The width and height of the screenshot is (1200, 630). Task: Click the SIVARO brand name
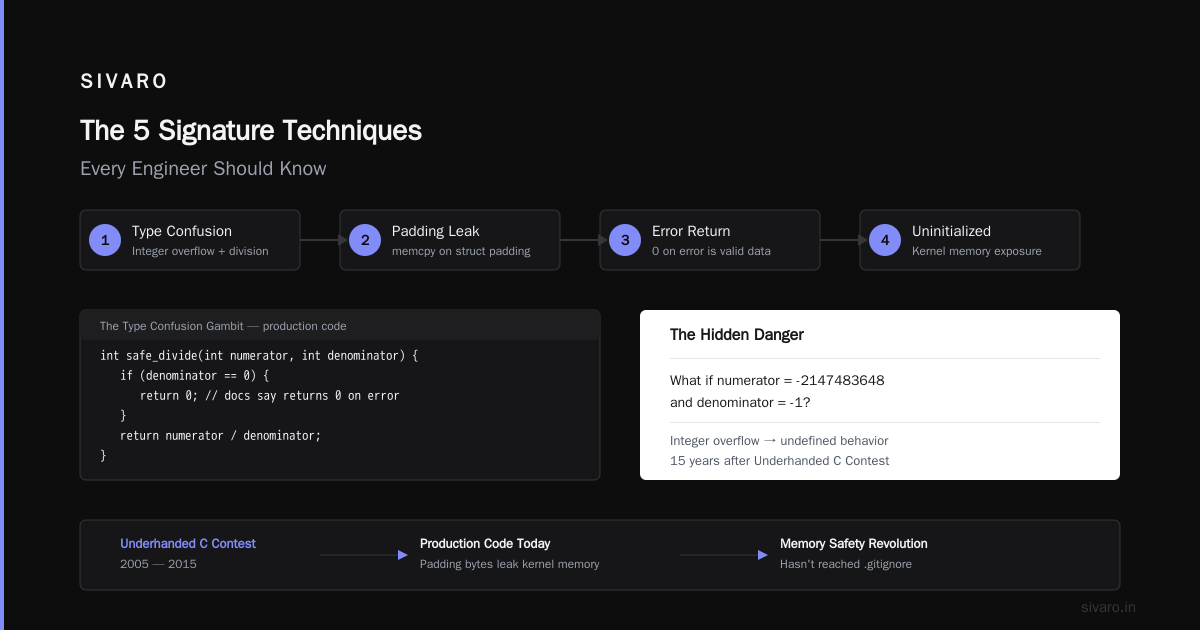tap(124, 82)
